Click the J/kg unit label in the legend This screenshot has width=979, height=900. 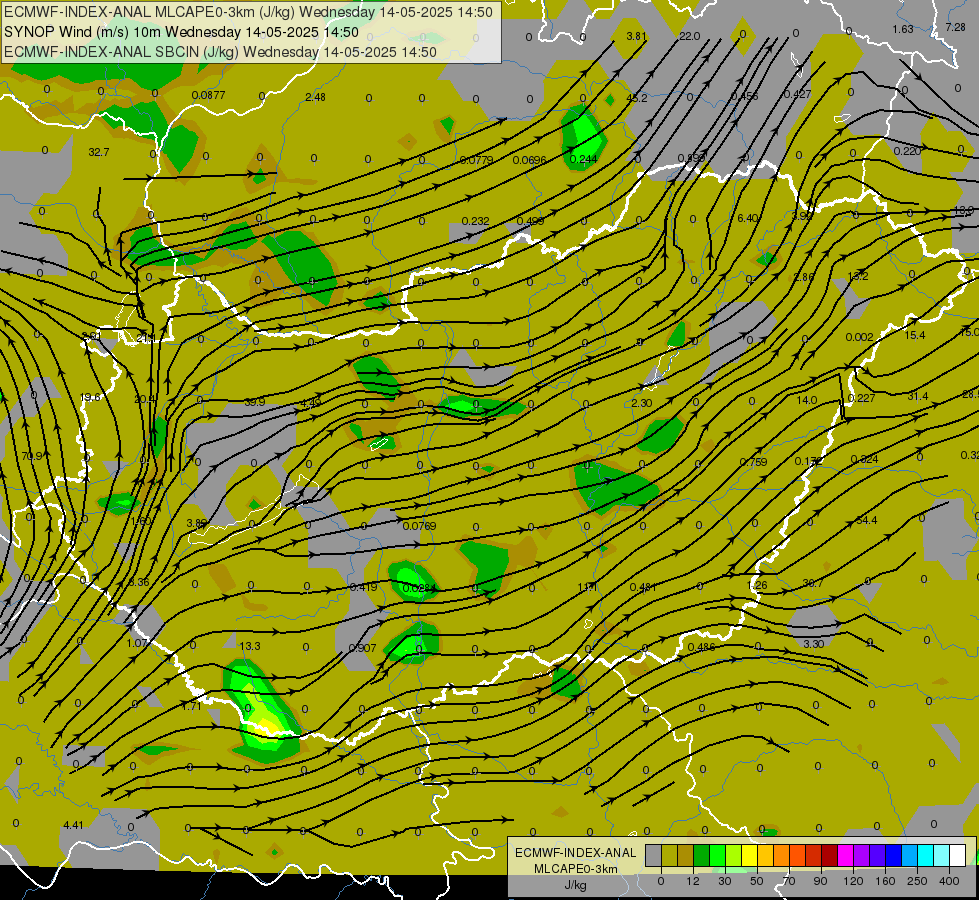(x=576, y=884)
